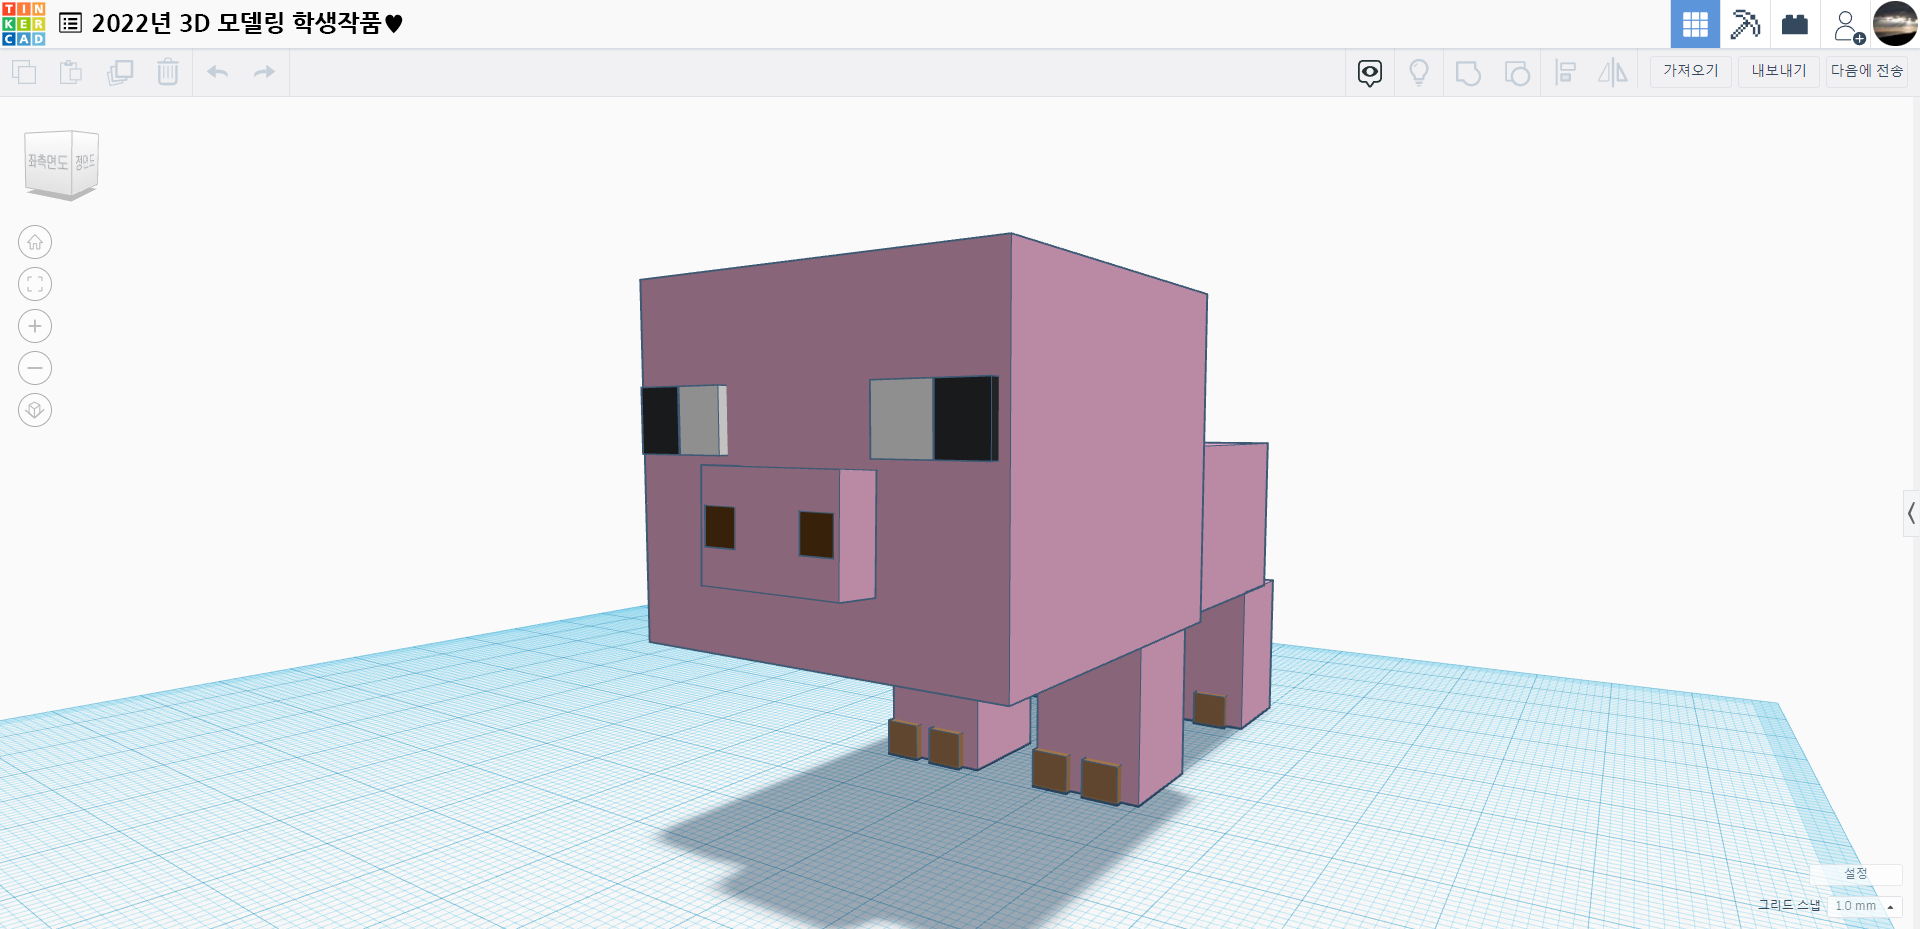Open the 설정 settings button
The width and height of the screenshot is (1920, 929).
(x=1856, y=874)
